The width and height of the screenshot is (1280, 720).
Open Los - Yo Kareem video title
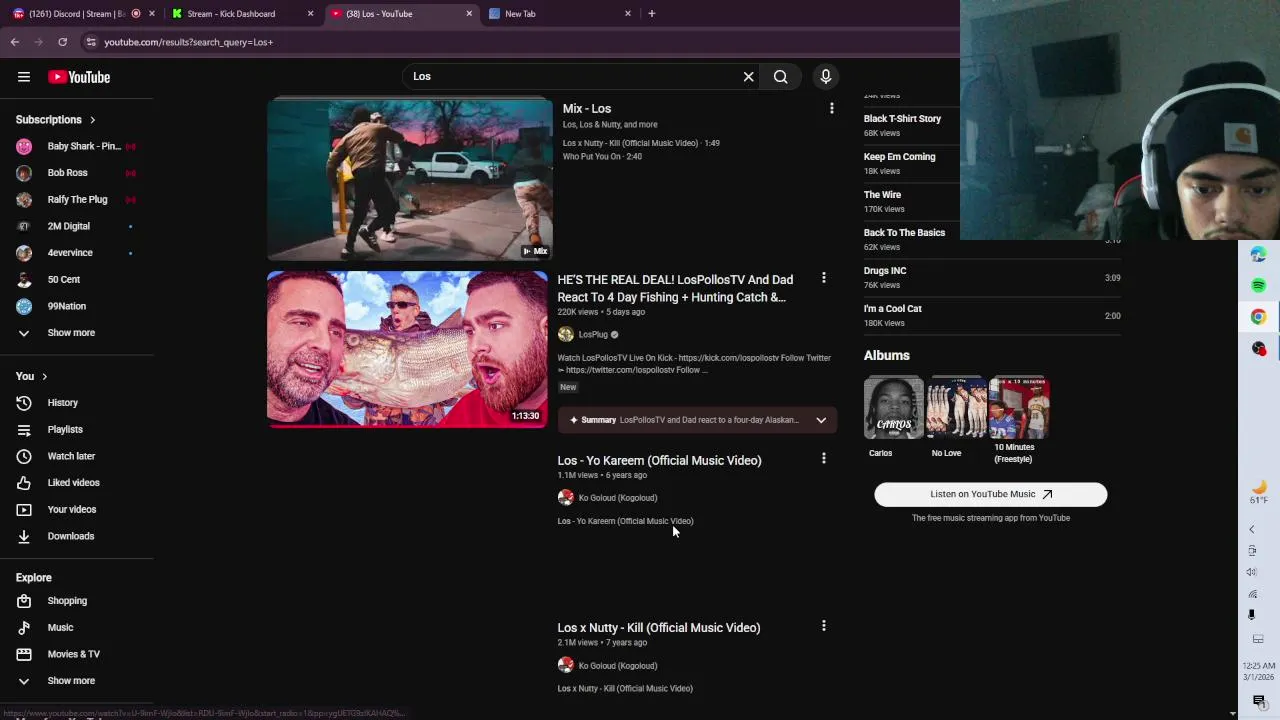pos(659,461)
